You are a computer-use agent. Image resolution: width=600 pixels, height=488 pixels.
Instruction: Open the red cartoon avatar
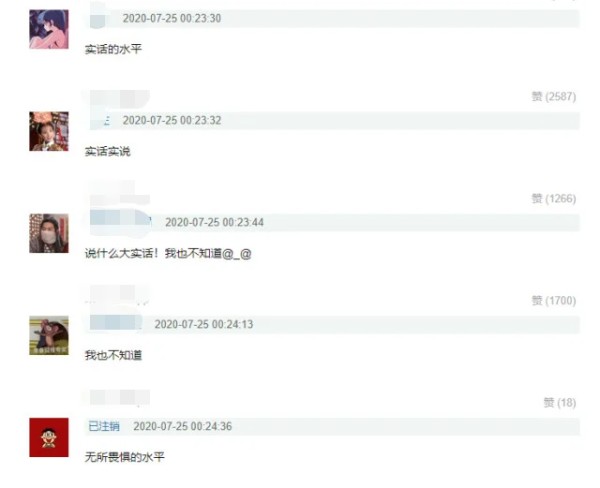49,437
